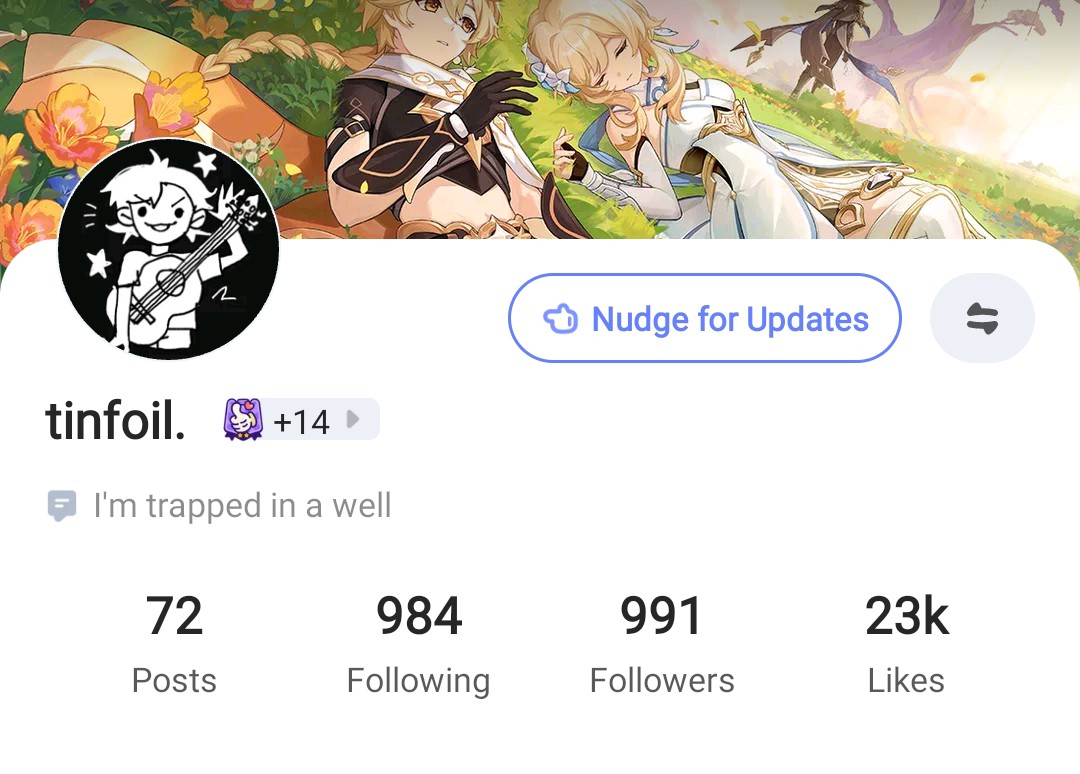1080x774 pixels.
Task: Open the 72 posts count
Action: [174, 616]
